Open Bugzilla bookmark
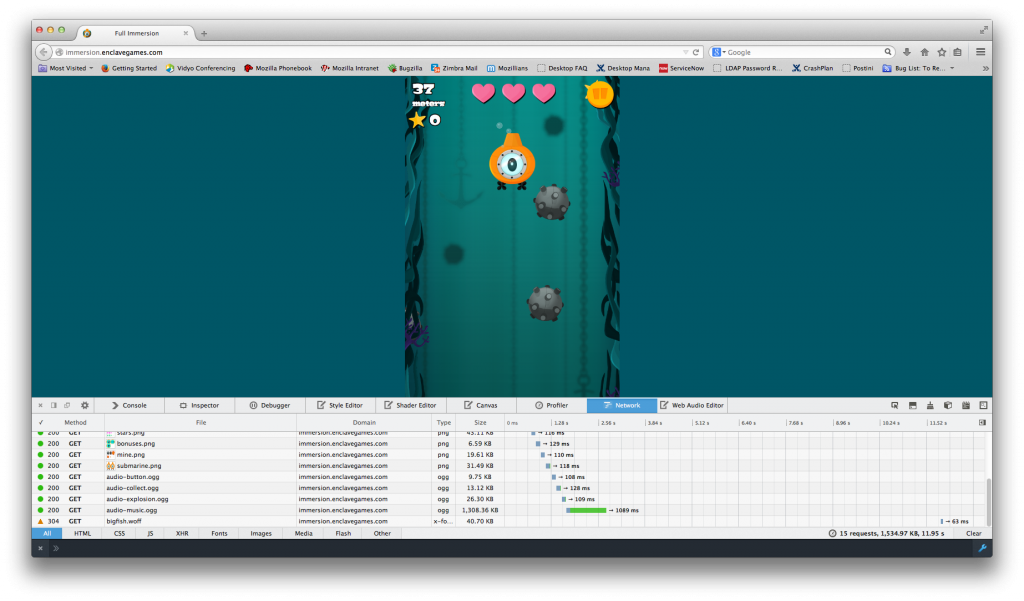The image size is (1024, 601). 405,68
